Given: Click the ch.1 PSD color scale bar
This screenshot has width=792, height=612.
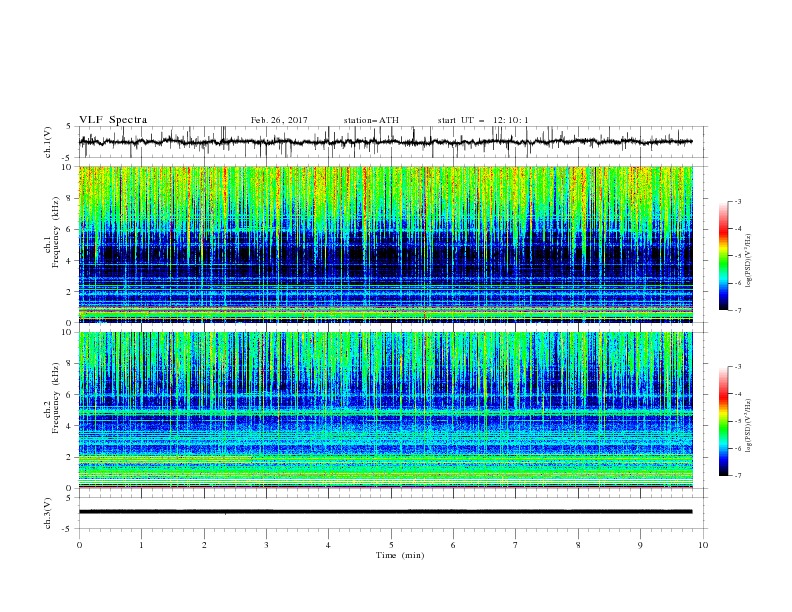Looking at the screenshot, I should click(x=723, y=256).
